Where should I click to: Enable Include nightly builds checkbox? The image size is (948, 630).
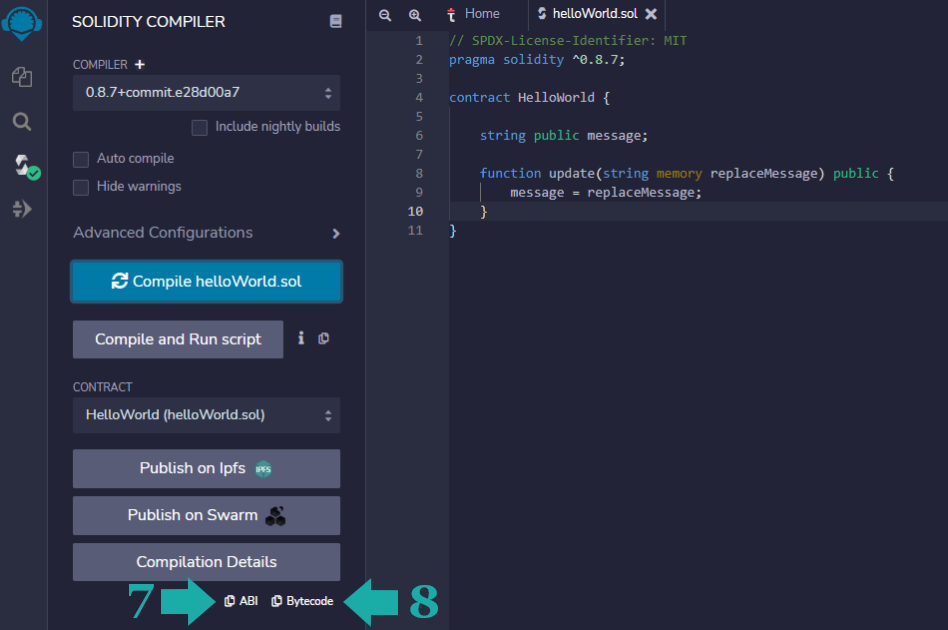200,127
